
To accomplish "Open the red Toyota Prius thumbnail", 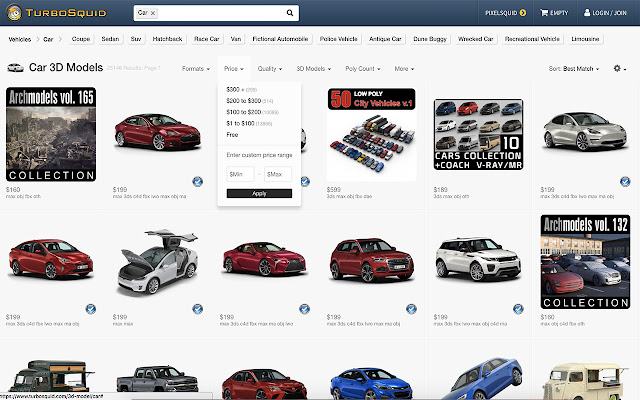I will tap(51, 260).
